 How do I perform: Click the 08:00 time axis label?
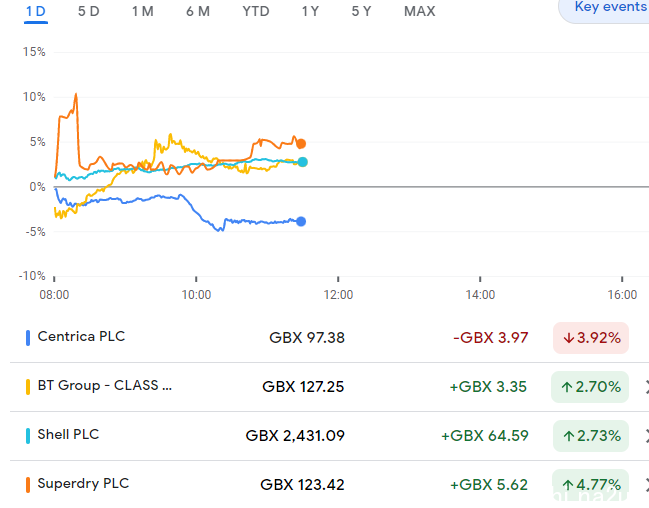click(54, 295)
